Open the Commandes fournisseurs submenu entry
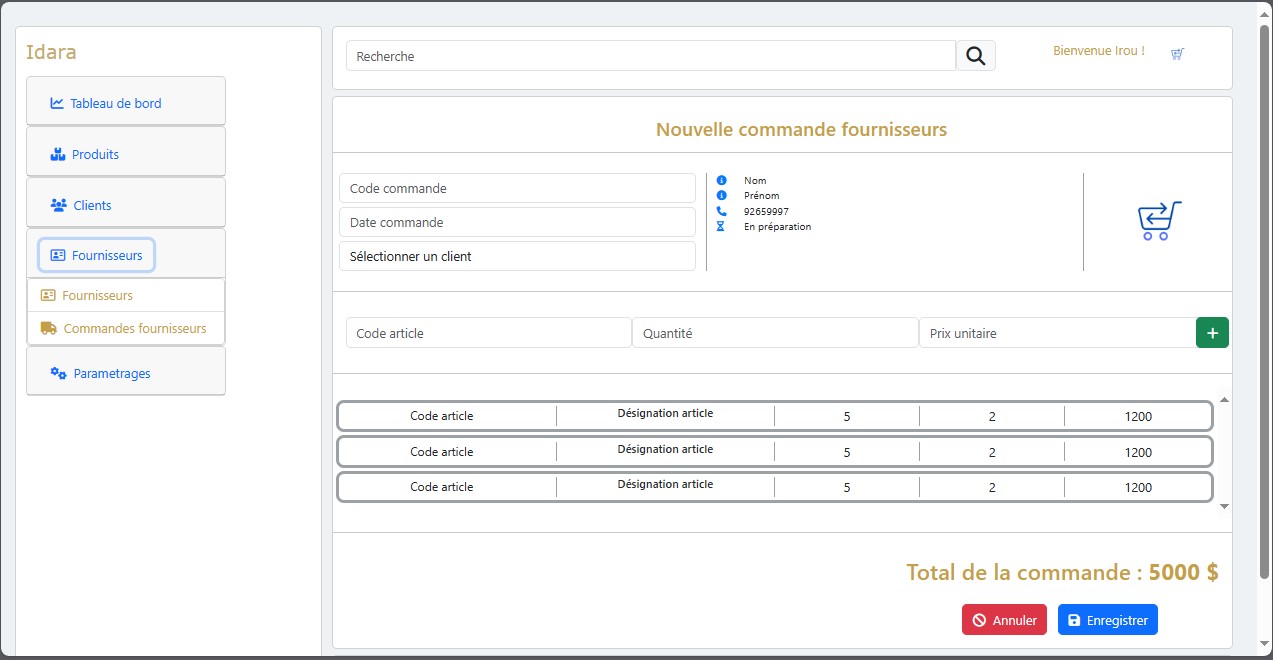This screenshot has height=660, width=1273. pyautogui.click(x=134, y=328)
